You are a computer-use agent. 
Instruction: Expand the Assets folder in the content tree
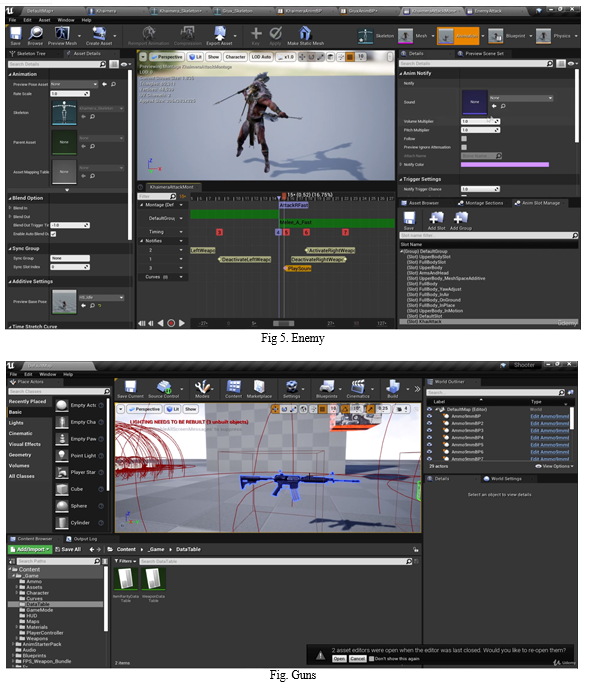point(17,587)
